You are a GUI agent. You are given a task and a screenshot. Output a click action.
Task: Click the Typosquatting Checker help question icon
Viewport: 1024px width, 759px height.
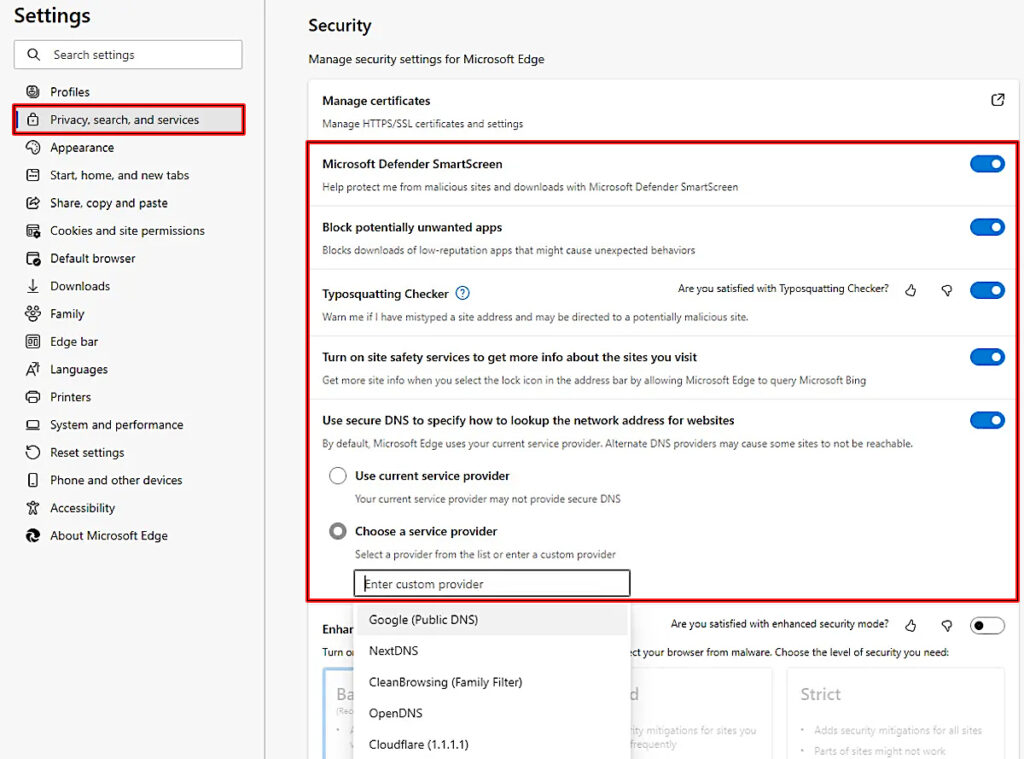462,293
